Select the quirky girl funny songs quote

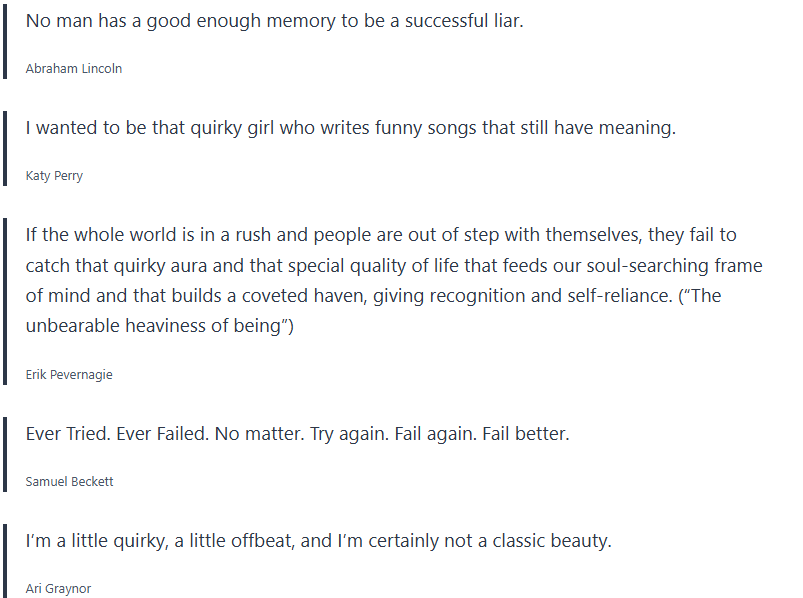point(350,128)
